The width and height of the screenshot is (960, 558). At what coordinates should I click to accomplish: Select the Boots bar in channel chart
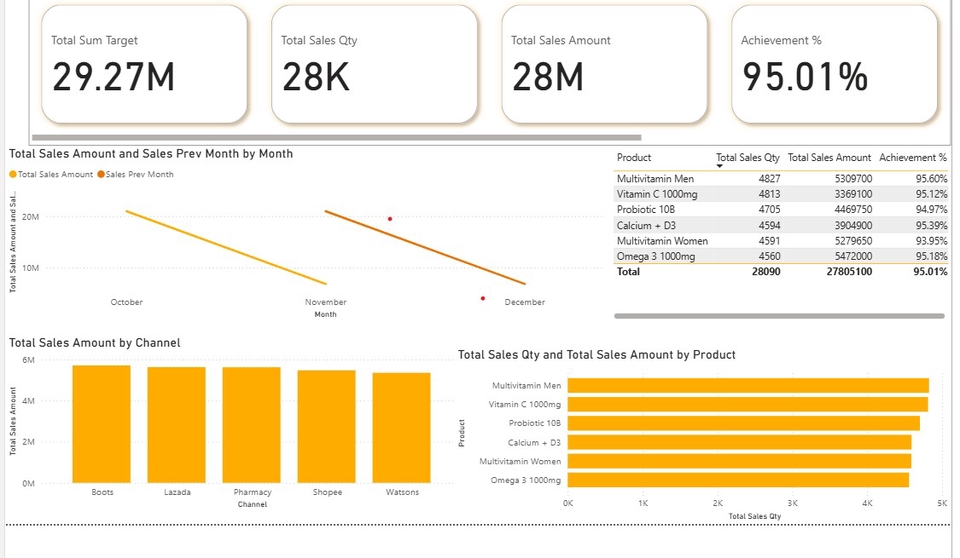101,424
